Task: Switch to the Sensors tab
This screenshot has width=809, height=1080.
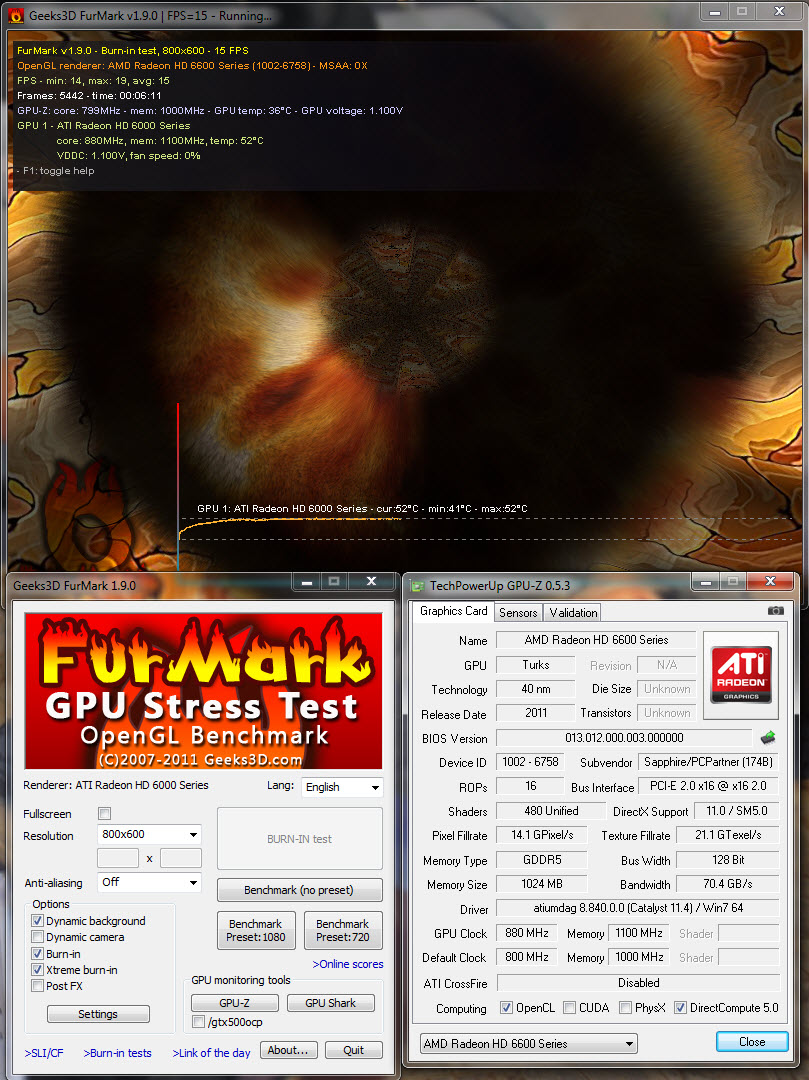Action: point(518,612)
